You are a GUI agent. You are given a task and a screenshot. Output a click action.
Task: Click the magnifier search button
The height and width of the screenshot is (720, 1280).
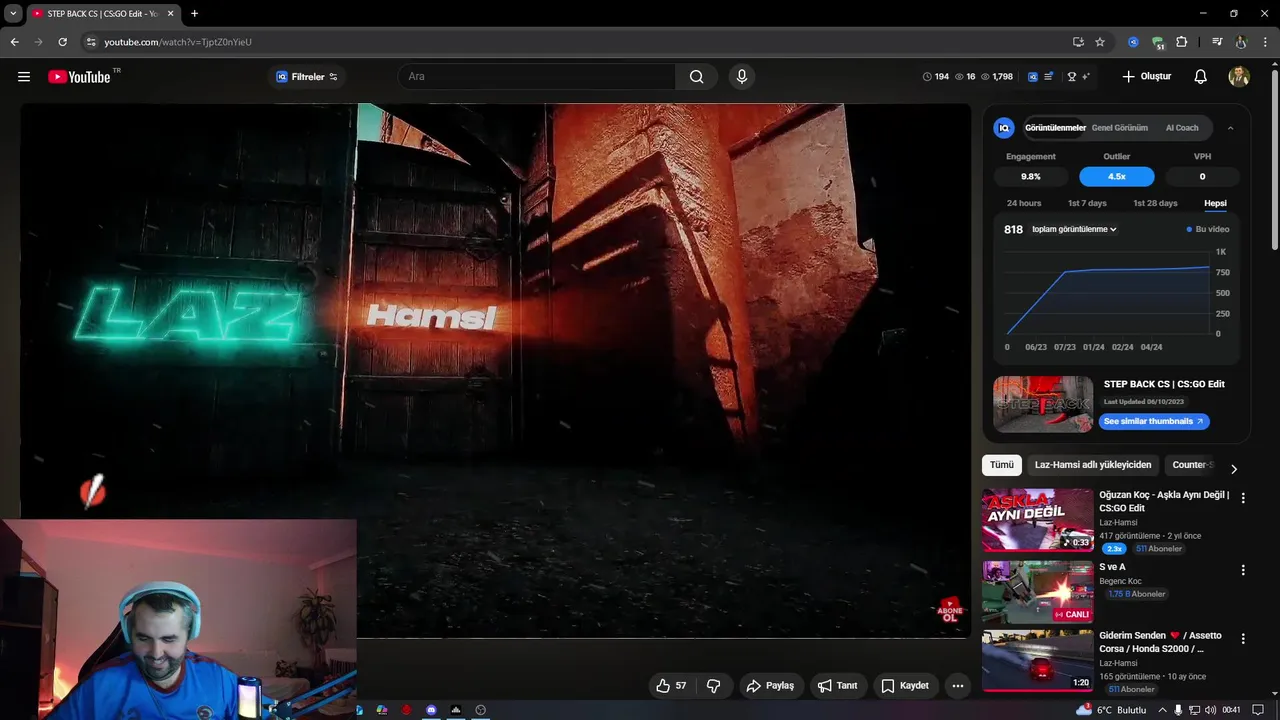tap(696, 77)
